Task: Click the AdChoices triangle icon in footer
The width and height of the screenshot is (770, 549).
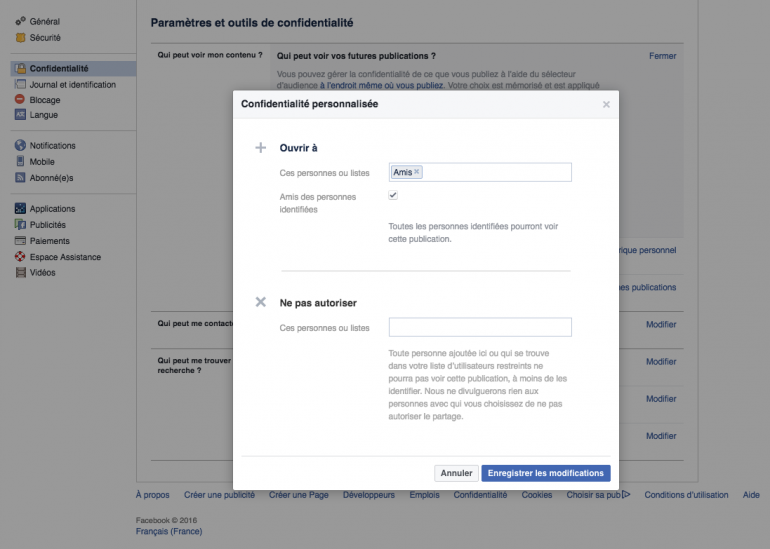Action: click(626, 494)
